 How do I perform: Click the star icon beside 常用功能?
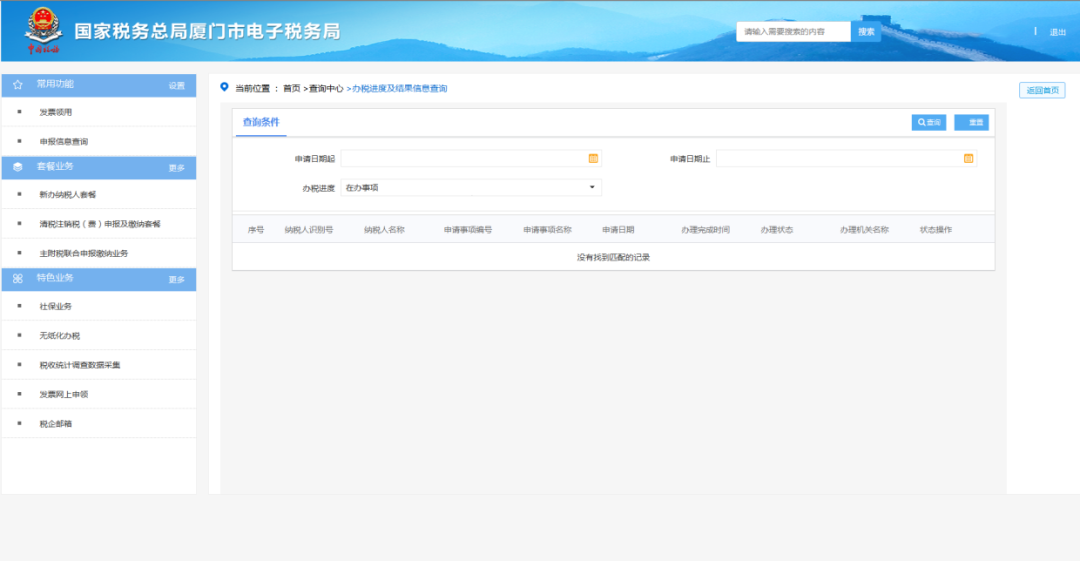(18, 85)
